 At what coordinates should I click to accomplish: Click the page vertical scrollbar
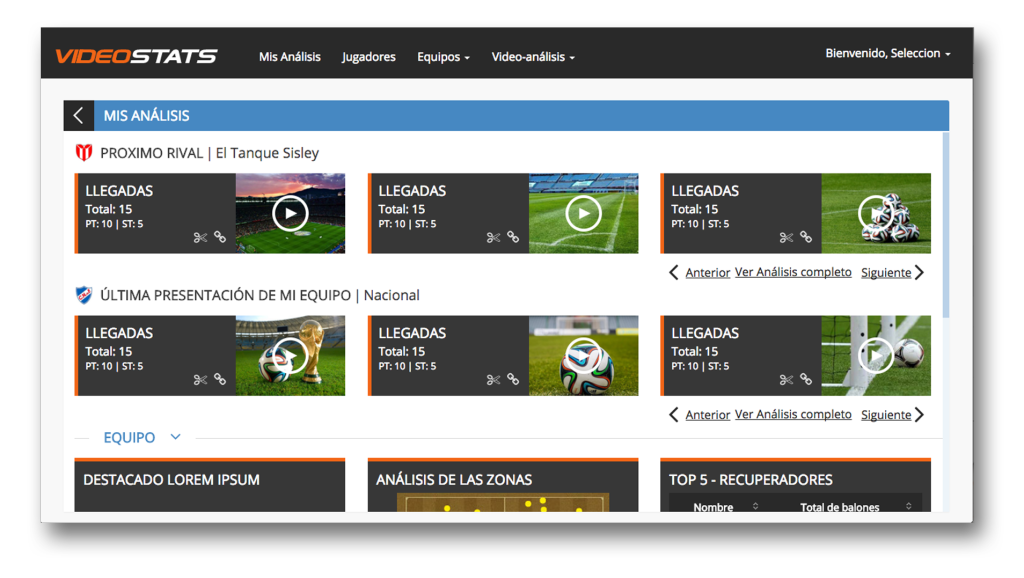946,225
